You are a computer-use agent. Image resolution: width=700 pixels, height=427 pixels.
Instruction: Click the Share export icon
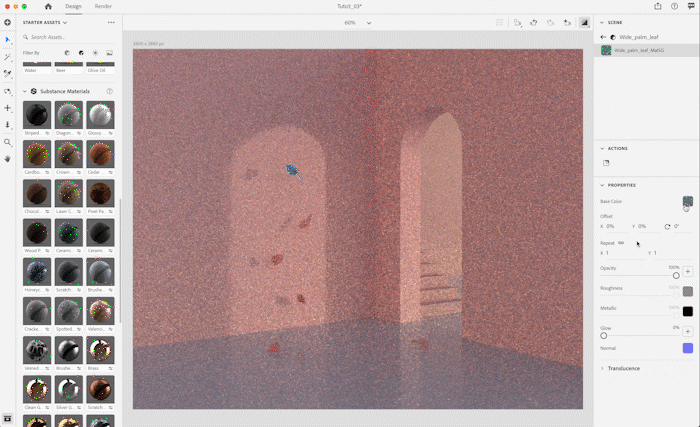click(657, 6)
